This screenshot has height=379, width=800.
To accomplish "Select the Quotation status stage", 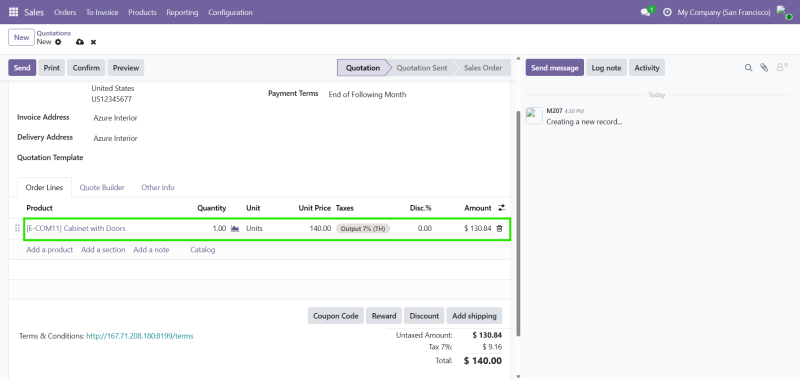I will [x=363, y=67].
